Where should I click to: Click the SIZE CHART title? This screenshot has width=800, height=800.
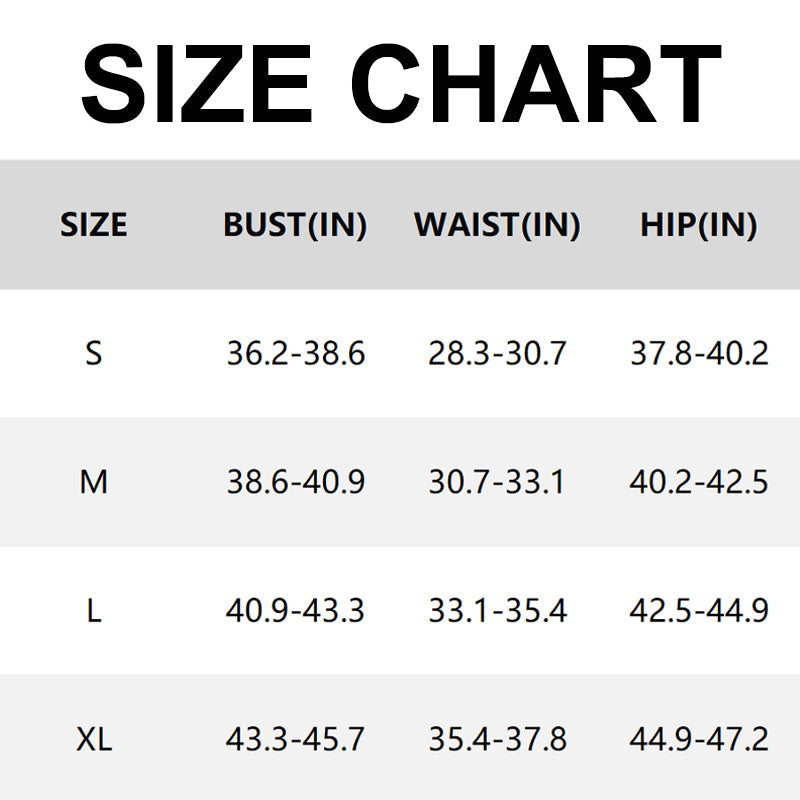400,85
